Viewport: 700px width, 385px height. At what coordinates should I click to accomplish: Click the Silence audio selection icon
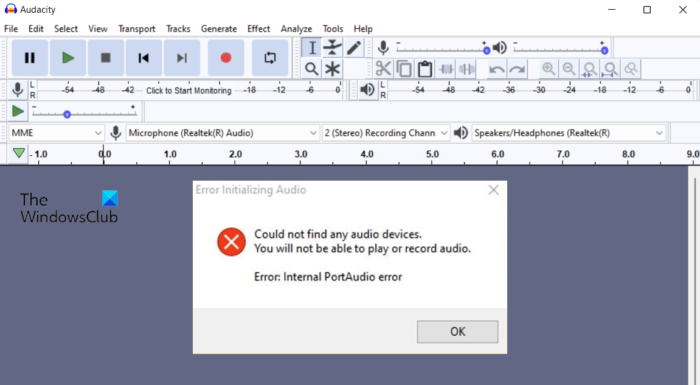pos(467,69)
